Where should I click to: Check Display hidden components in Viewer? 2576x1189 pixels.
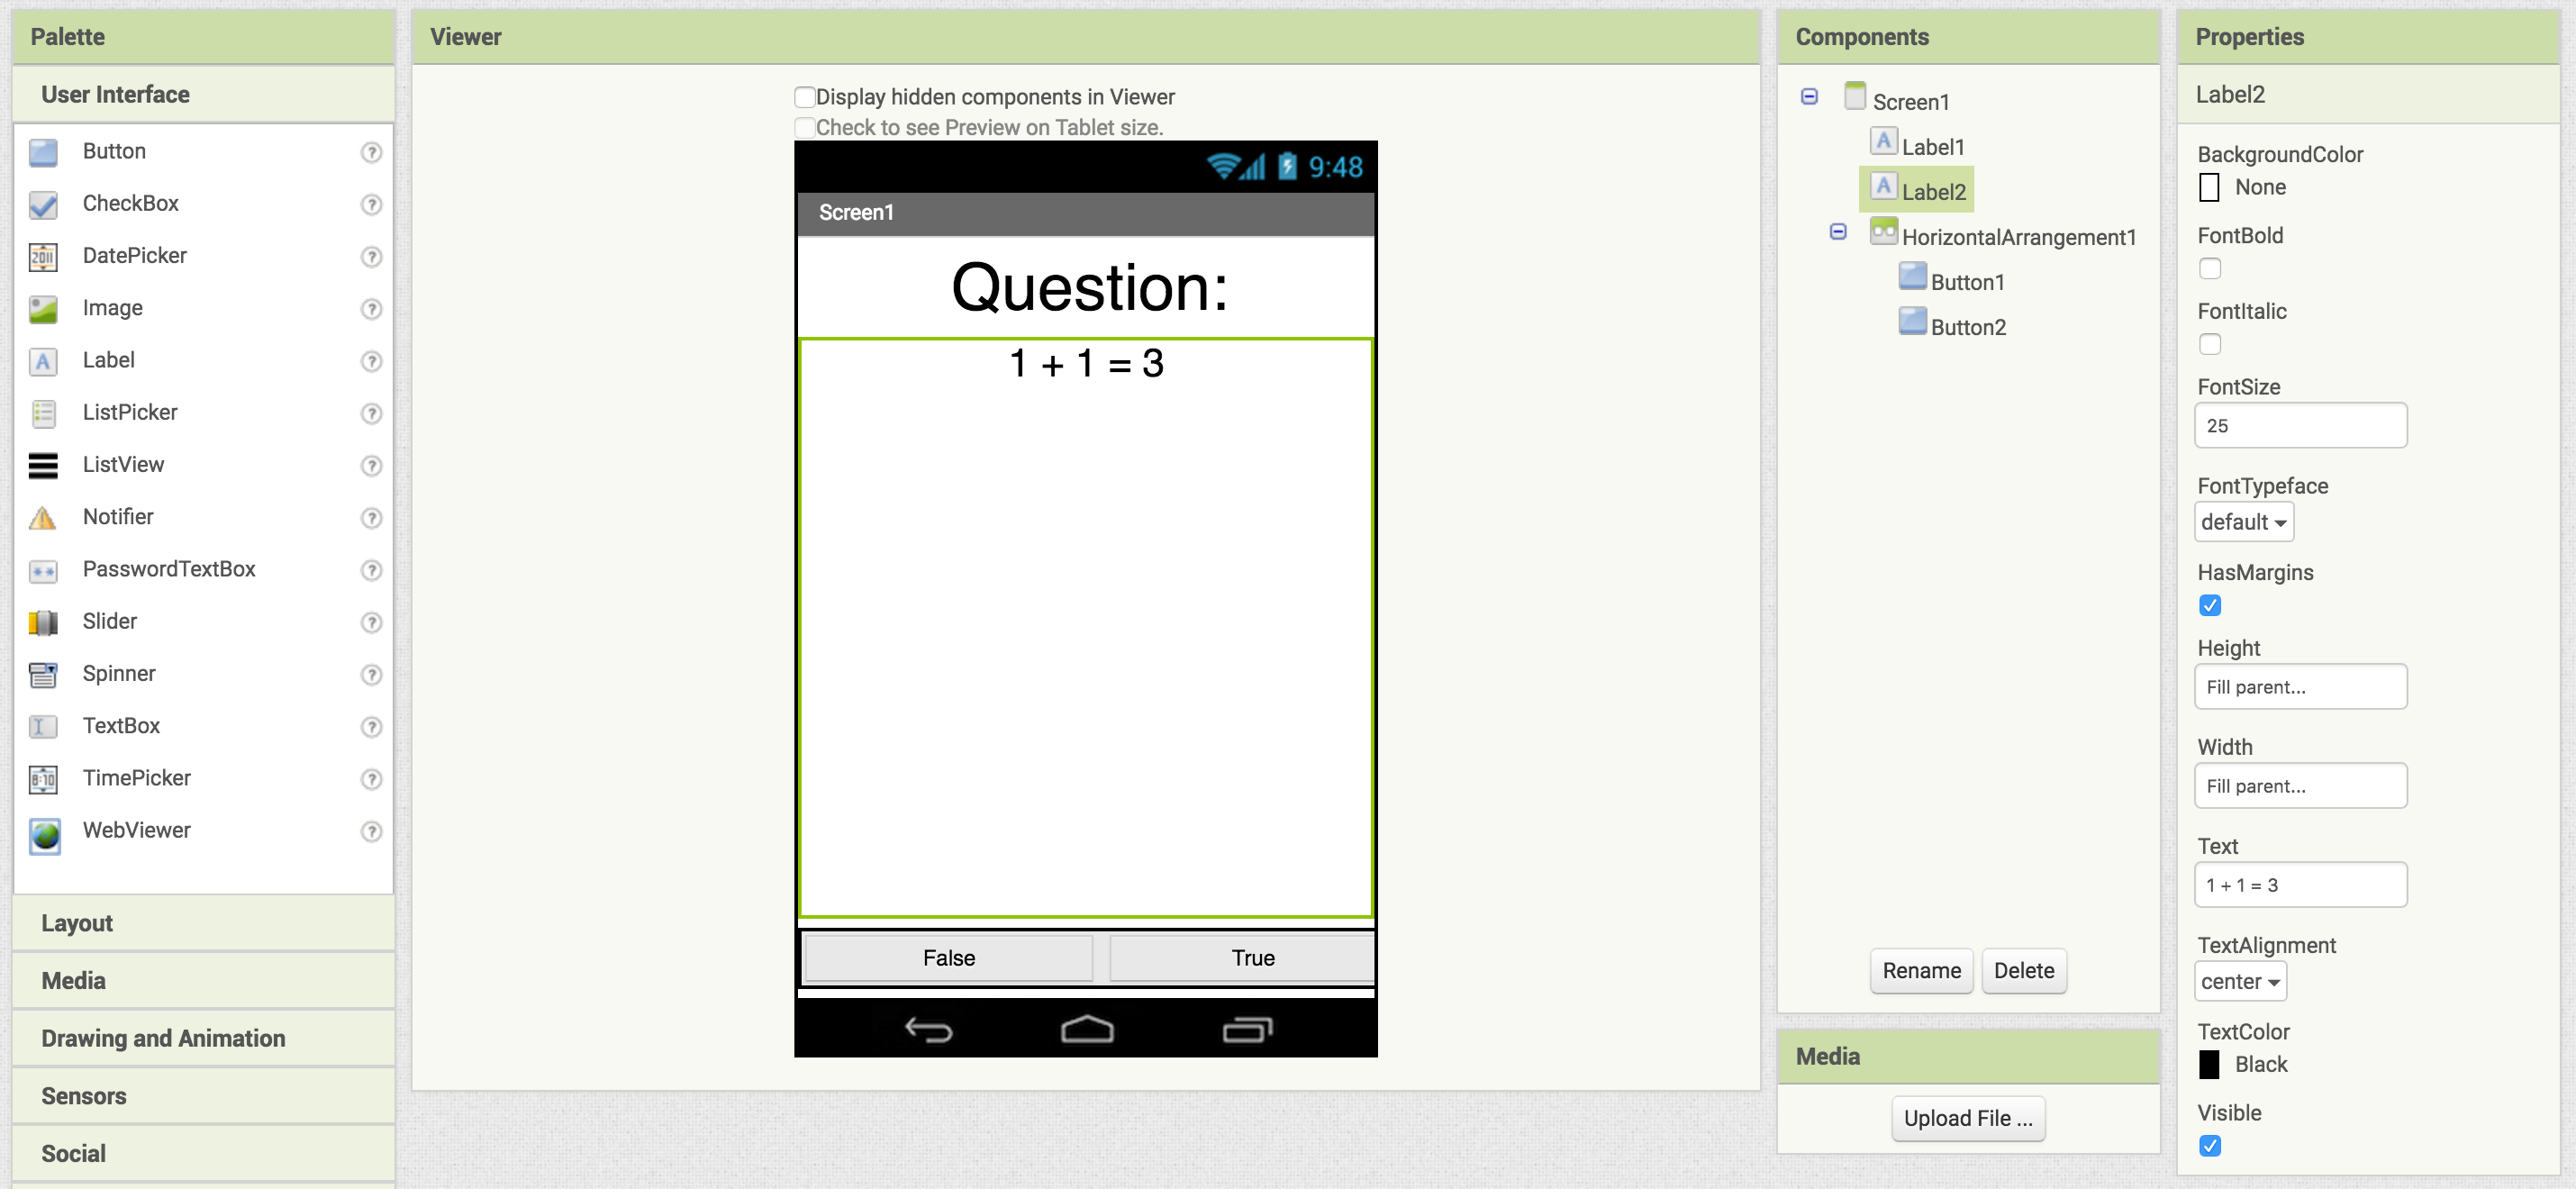805,97
